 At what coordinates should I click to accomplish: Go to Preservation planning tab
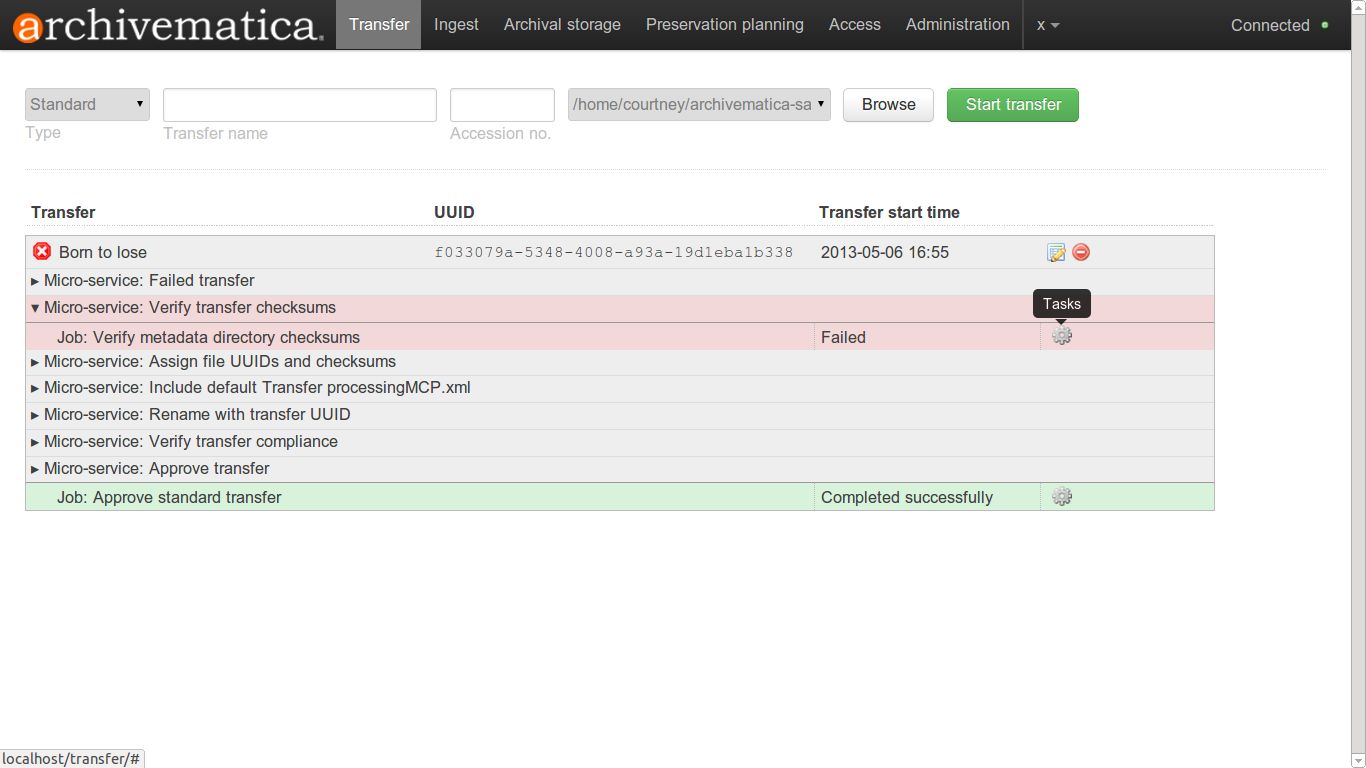(x=724, y=25)
